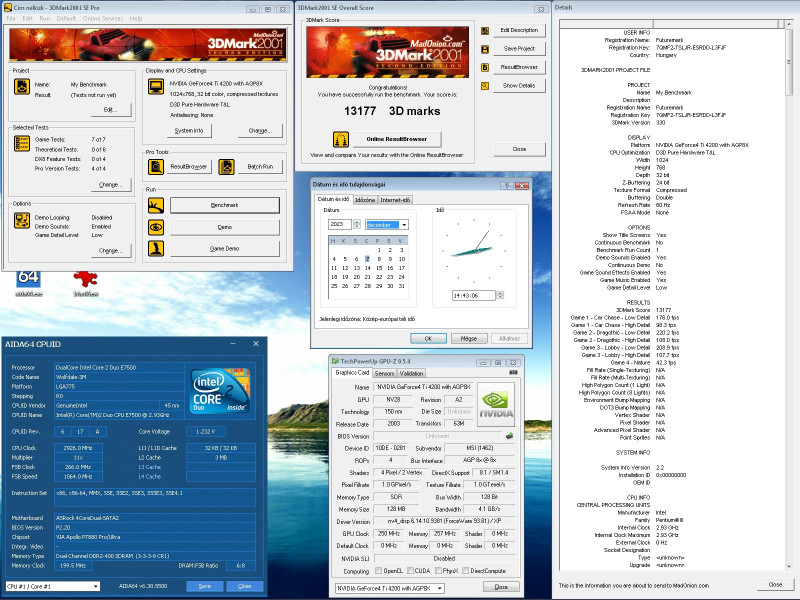The image size is (800, 600).
Task: Click the Show Details button
Action: (x=519, y=86)
